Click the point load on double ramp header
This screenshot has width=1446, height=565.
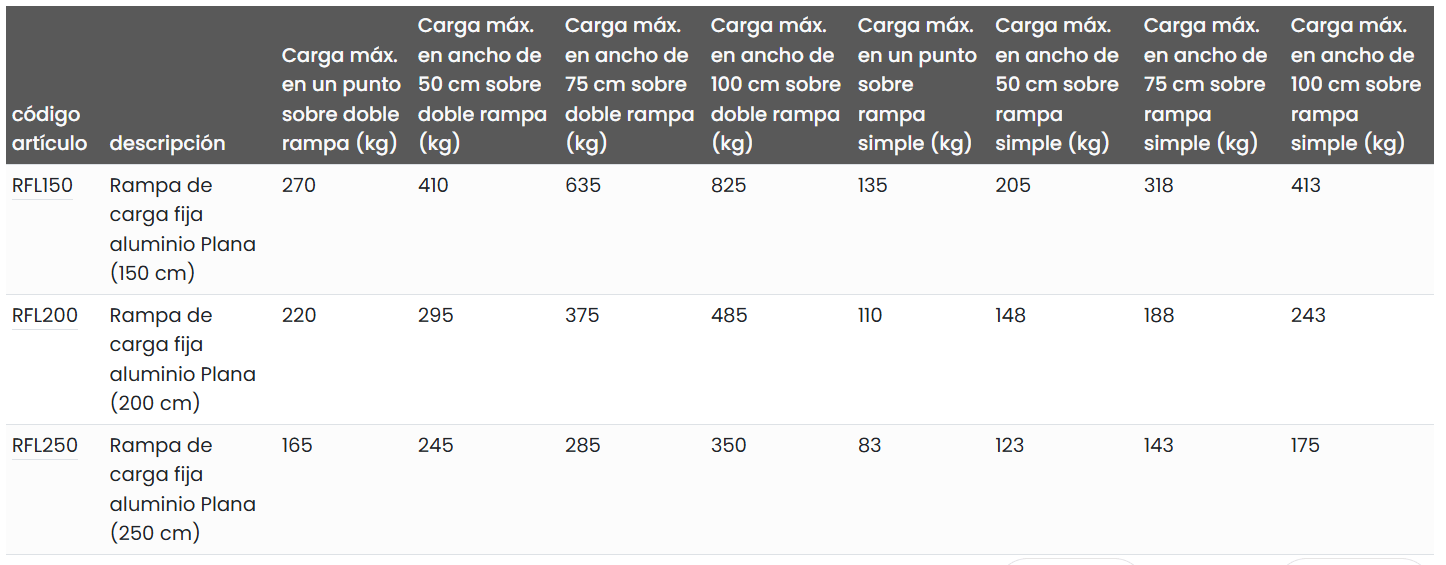(x=340, y=100)
